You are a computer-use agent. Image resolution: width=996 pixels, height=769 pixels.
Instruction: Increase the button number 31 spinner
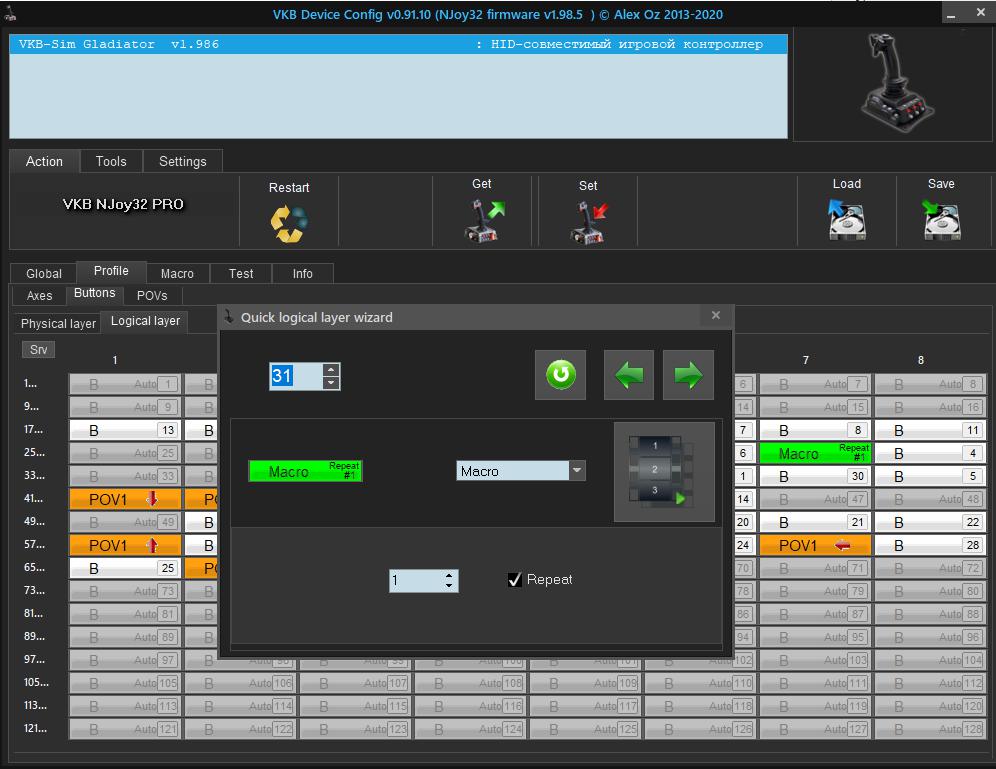(331, 369)
